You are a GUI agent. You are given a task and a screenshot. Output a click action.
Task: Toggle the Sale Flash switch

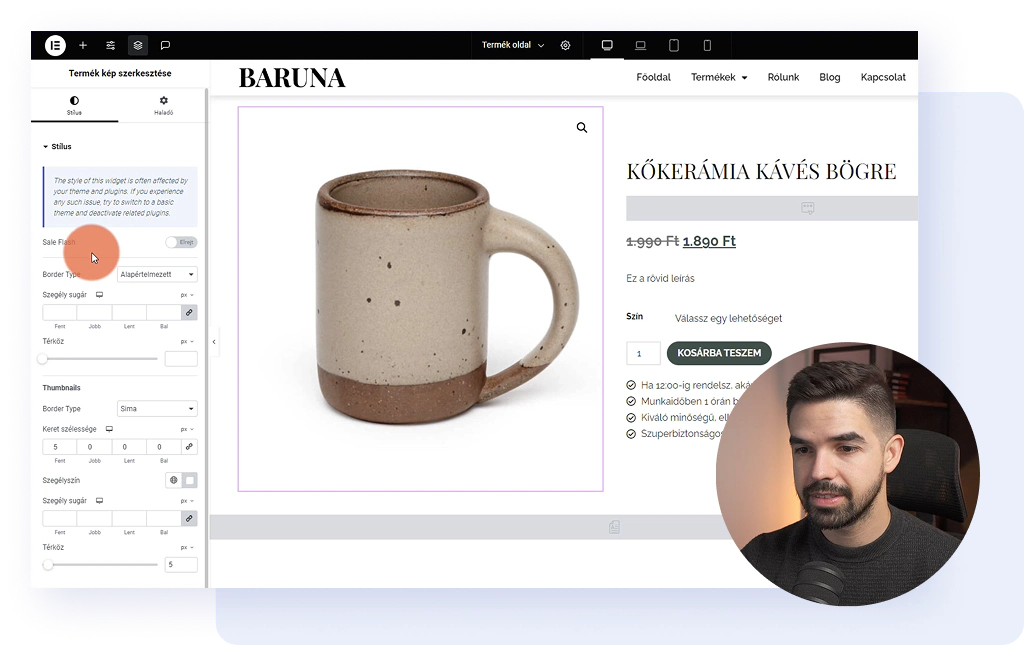181,242
